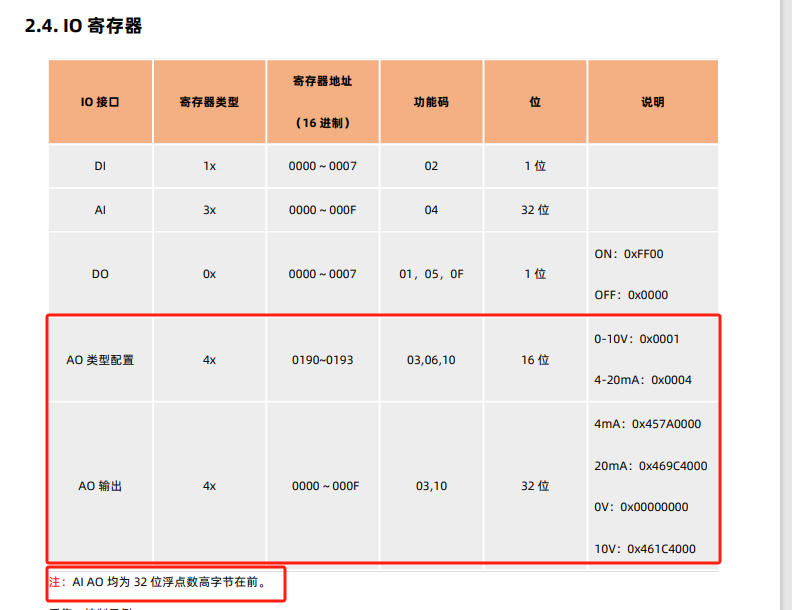Click the "OFF: 0x0000" description text

[630, 295]
